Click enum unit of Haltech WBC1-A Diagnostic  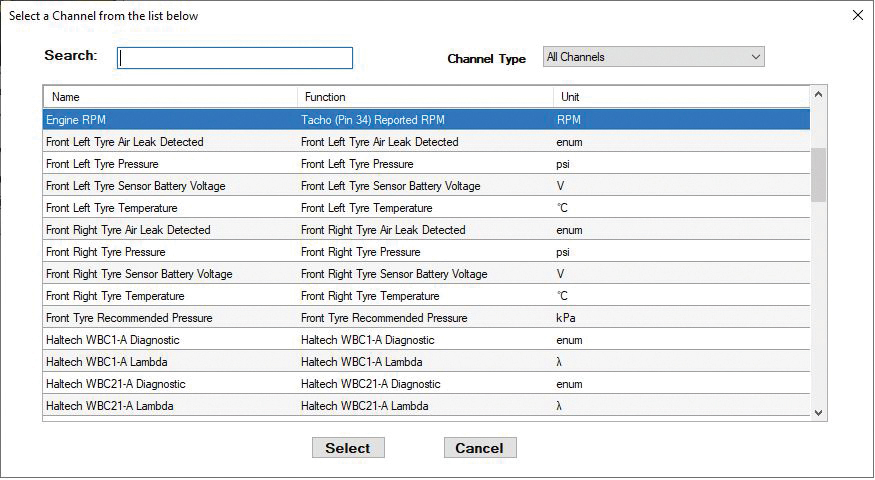tap(569, 340)
